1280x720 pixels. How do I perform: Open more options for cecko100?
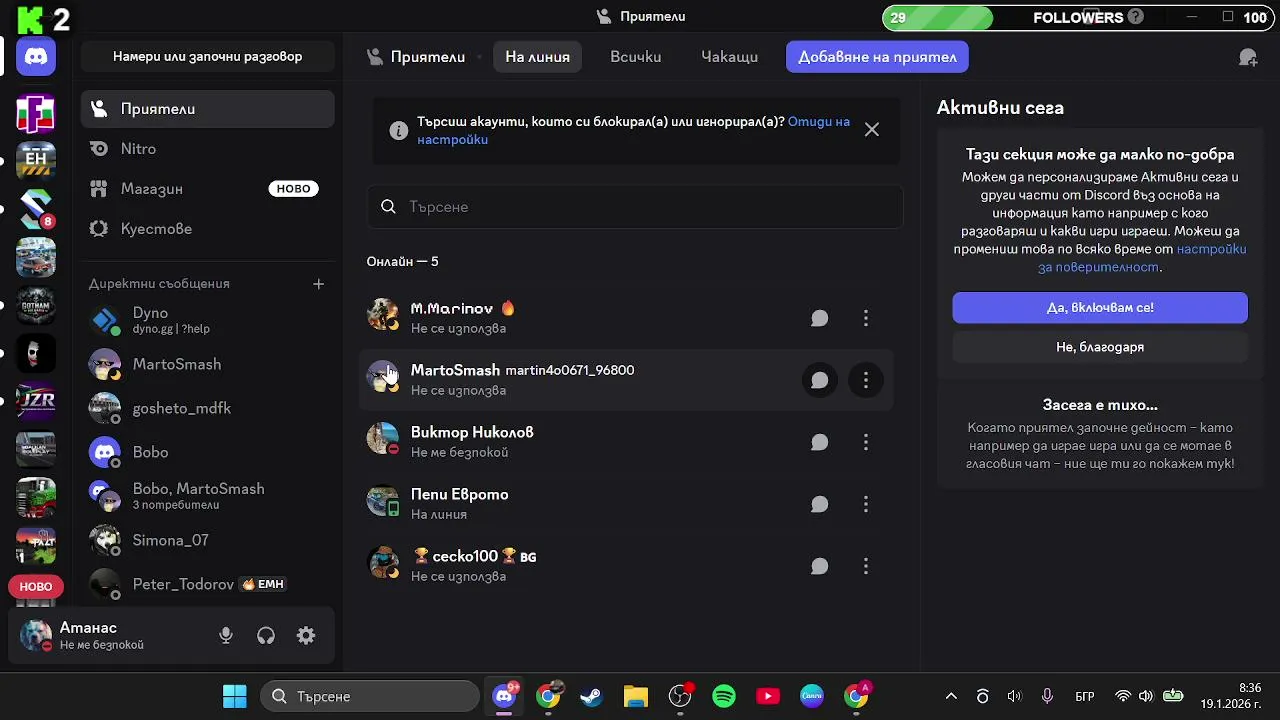(865, 566)
